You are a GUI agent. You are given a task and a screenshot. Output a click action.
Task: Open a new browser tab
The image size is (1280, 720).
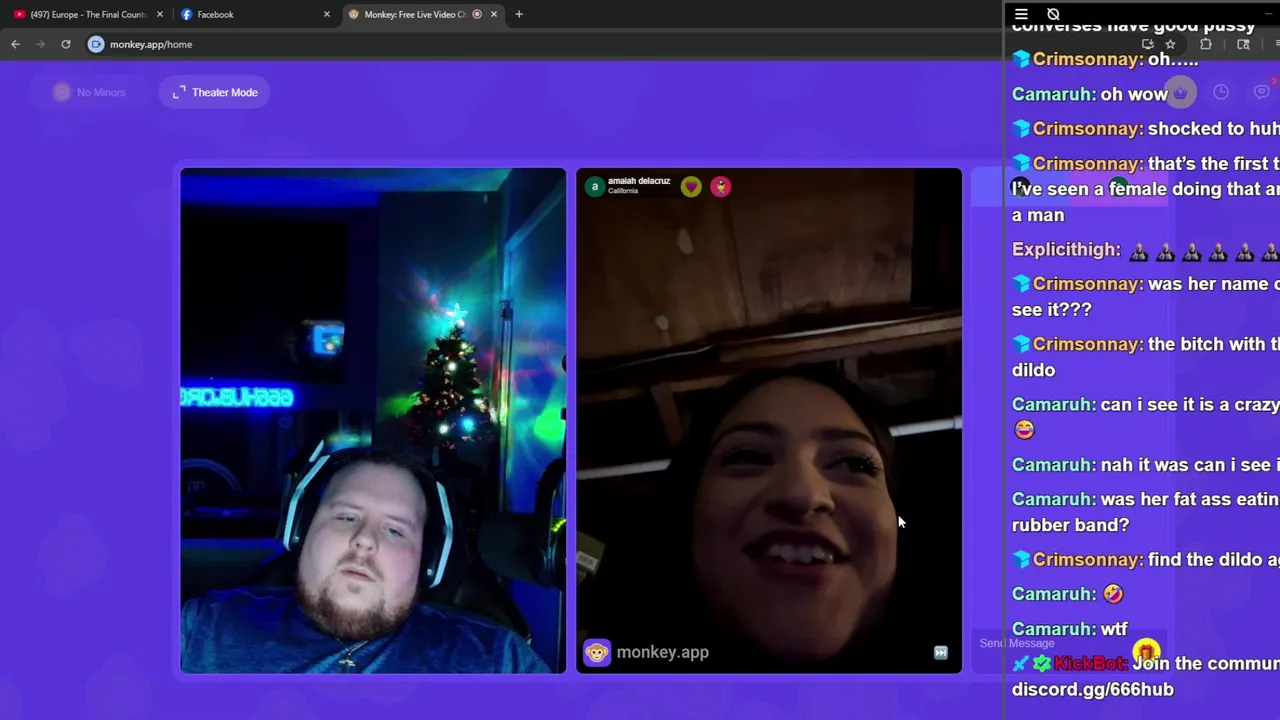(x=519, y=14)
